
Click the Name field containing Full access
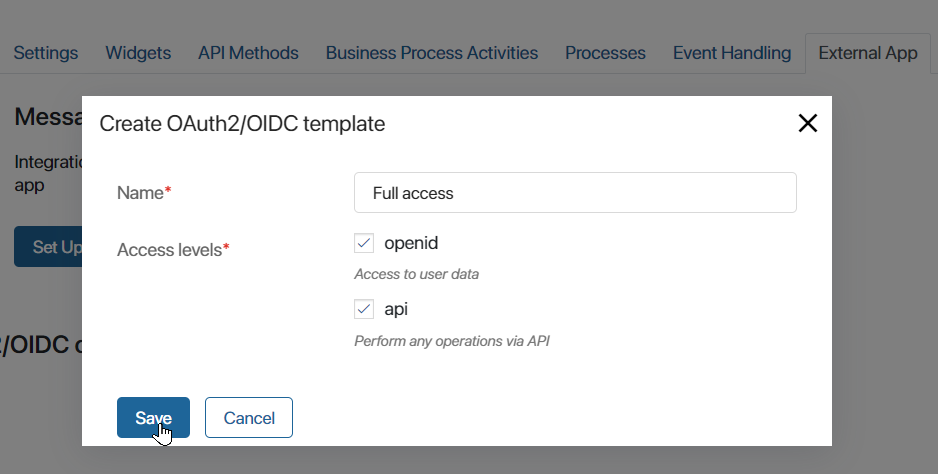(575, 193)
